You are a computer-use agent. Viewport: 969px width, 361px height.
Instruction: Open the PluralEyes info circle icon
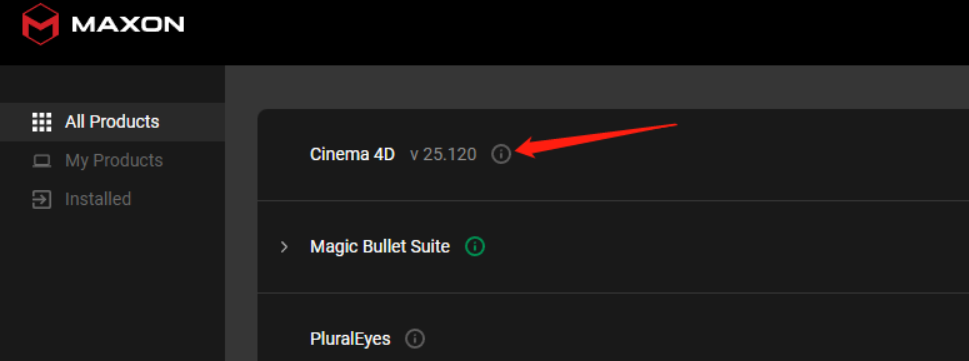click(x=415, y=339)
